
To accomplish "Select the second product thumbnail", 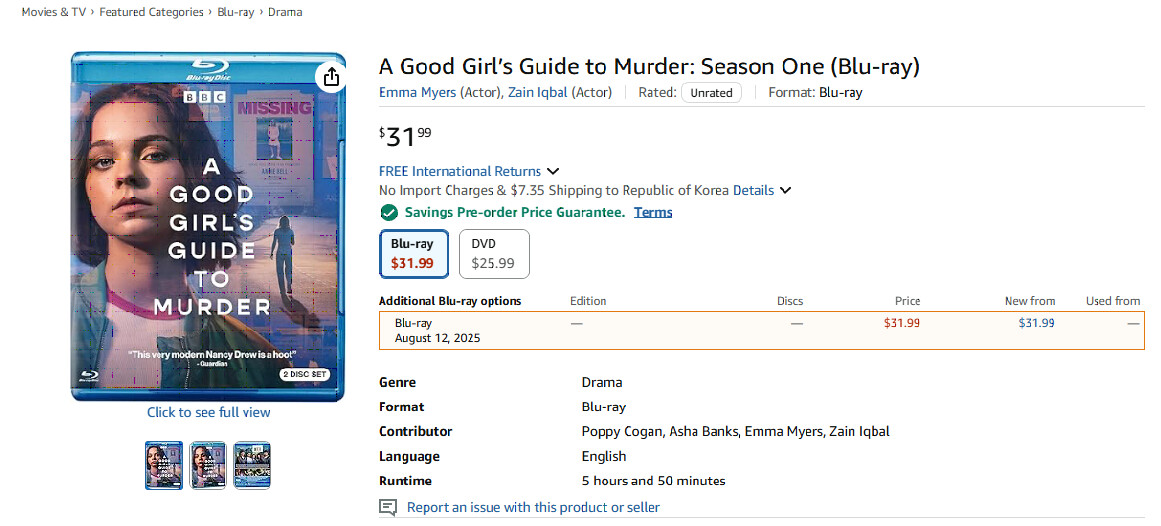I will point(208,465).
